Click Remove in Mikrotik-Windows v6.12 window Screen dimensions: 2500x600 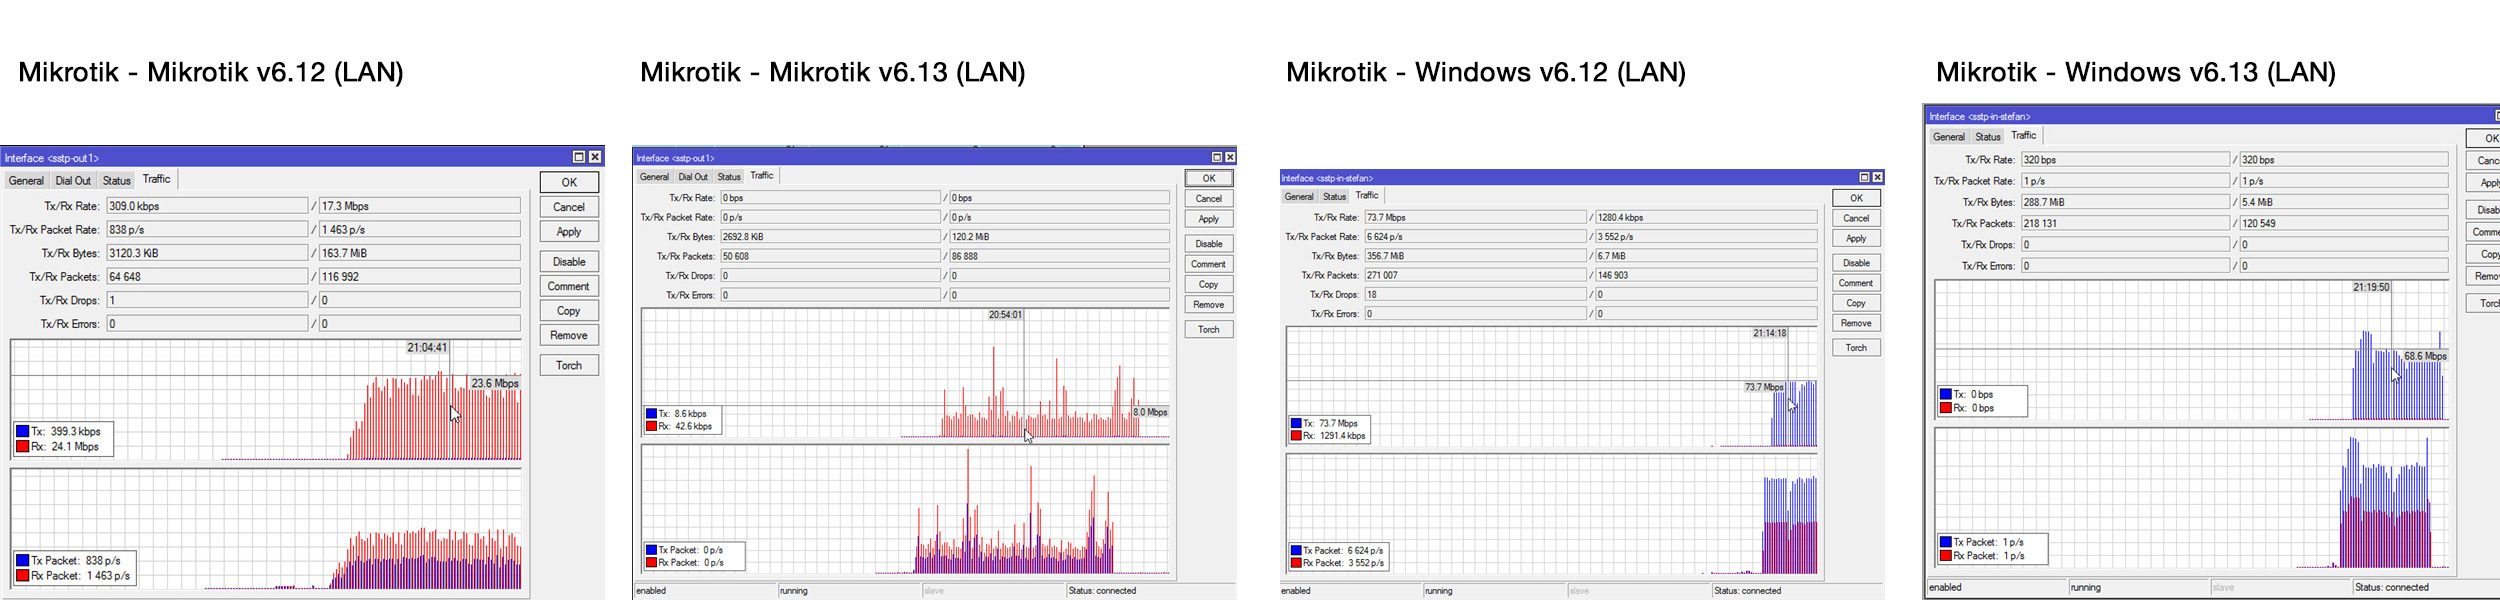[x=1856, y=323]
